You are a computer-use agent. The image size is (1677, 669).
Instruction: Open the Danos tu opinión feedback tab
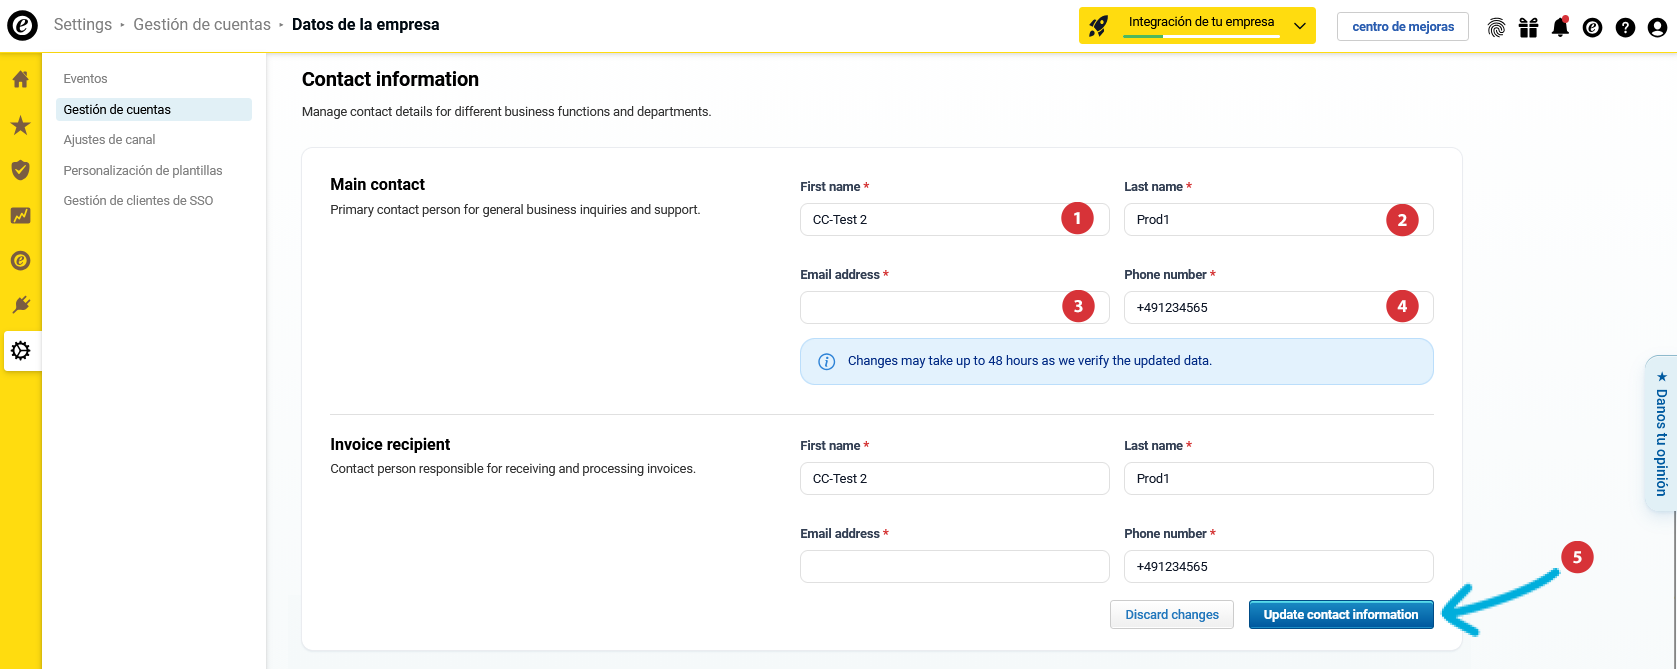1661,436
